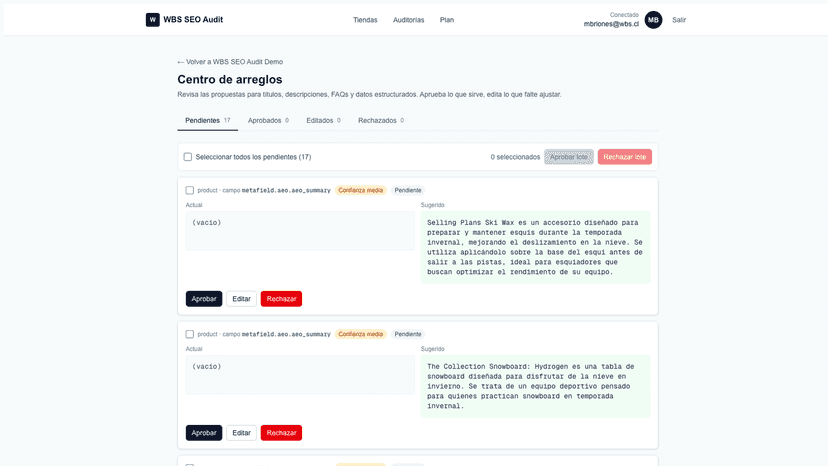Click Pendiente badge on Ski Wax card
This screenshot has width=828, height=466.
(408, 190)
